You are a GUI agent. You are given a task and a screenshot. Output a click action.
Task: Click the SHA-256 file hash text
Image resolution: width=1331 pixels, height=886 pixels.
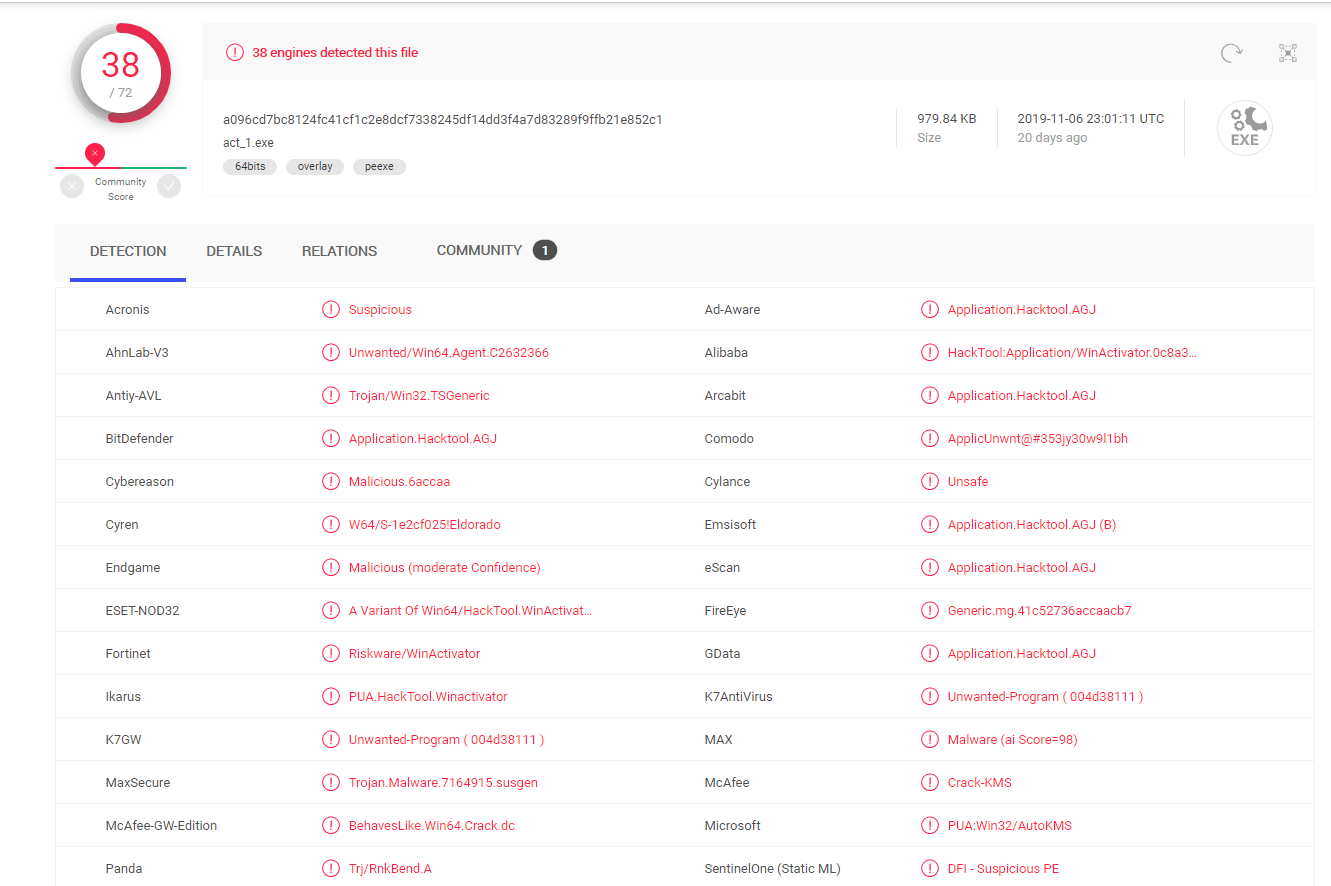[443, 119]
